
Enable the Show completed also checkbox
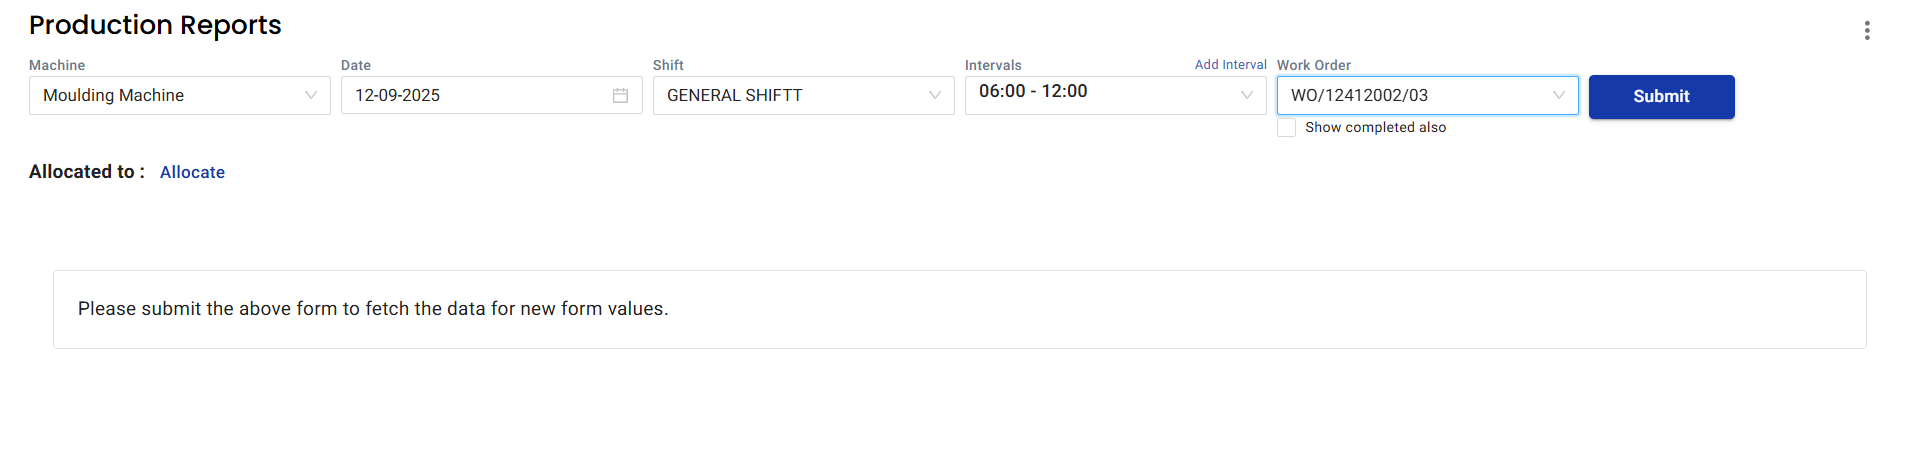(1287, 128)
